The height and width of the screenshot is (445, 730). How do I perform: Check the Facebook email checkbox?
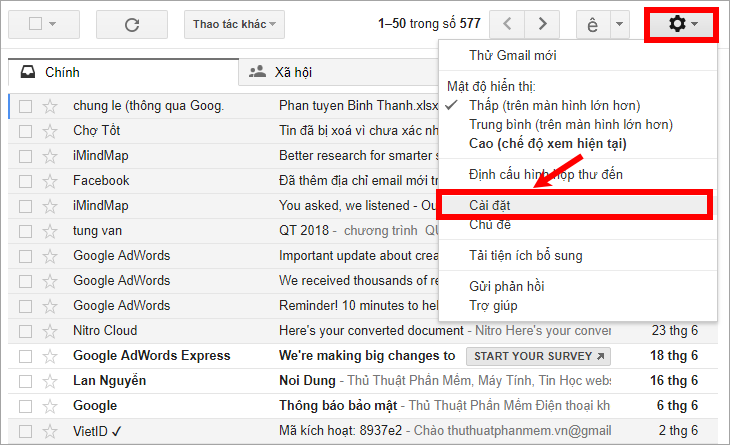point(26,181)
